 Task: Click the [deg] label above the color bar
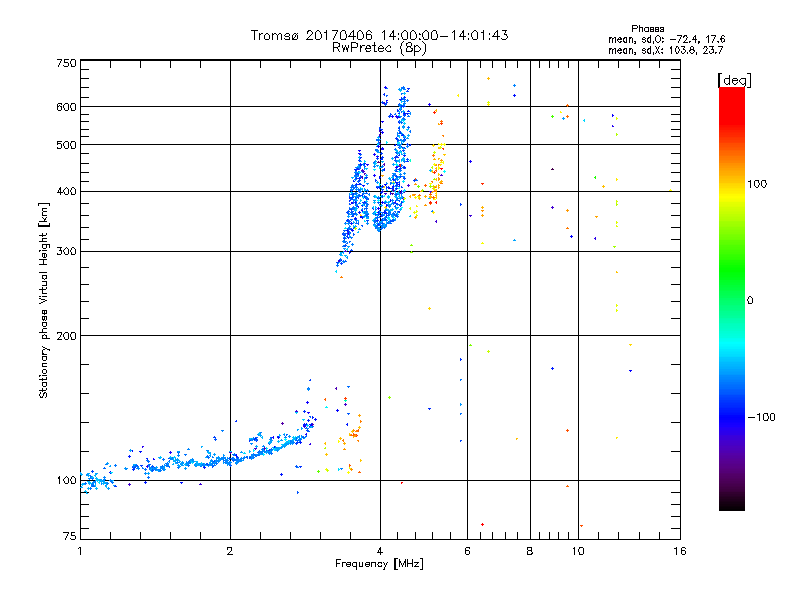click(734, 80)
